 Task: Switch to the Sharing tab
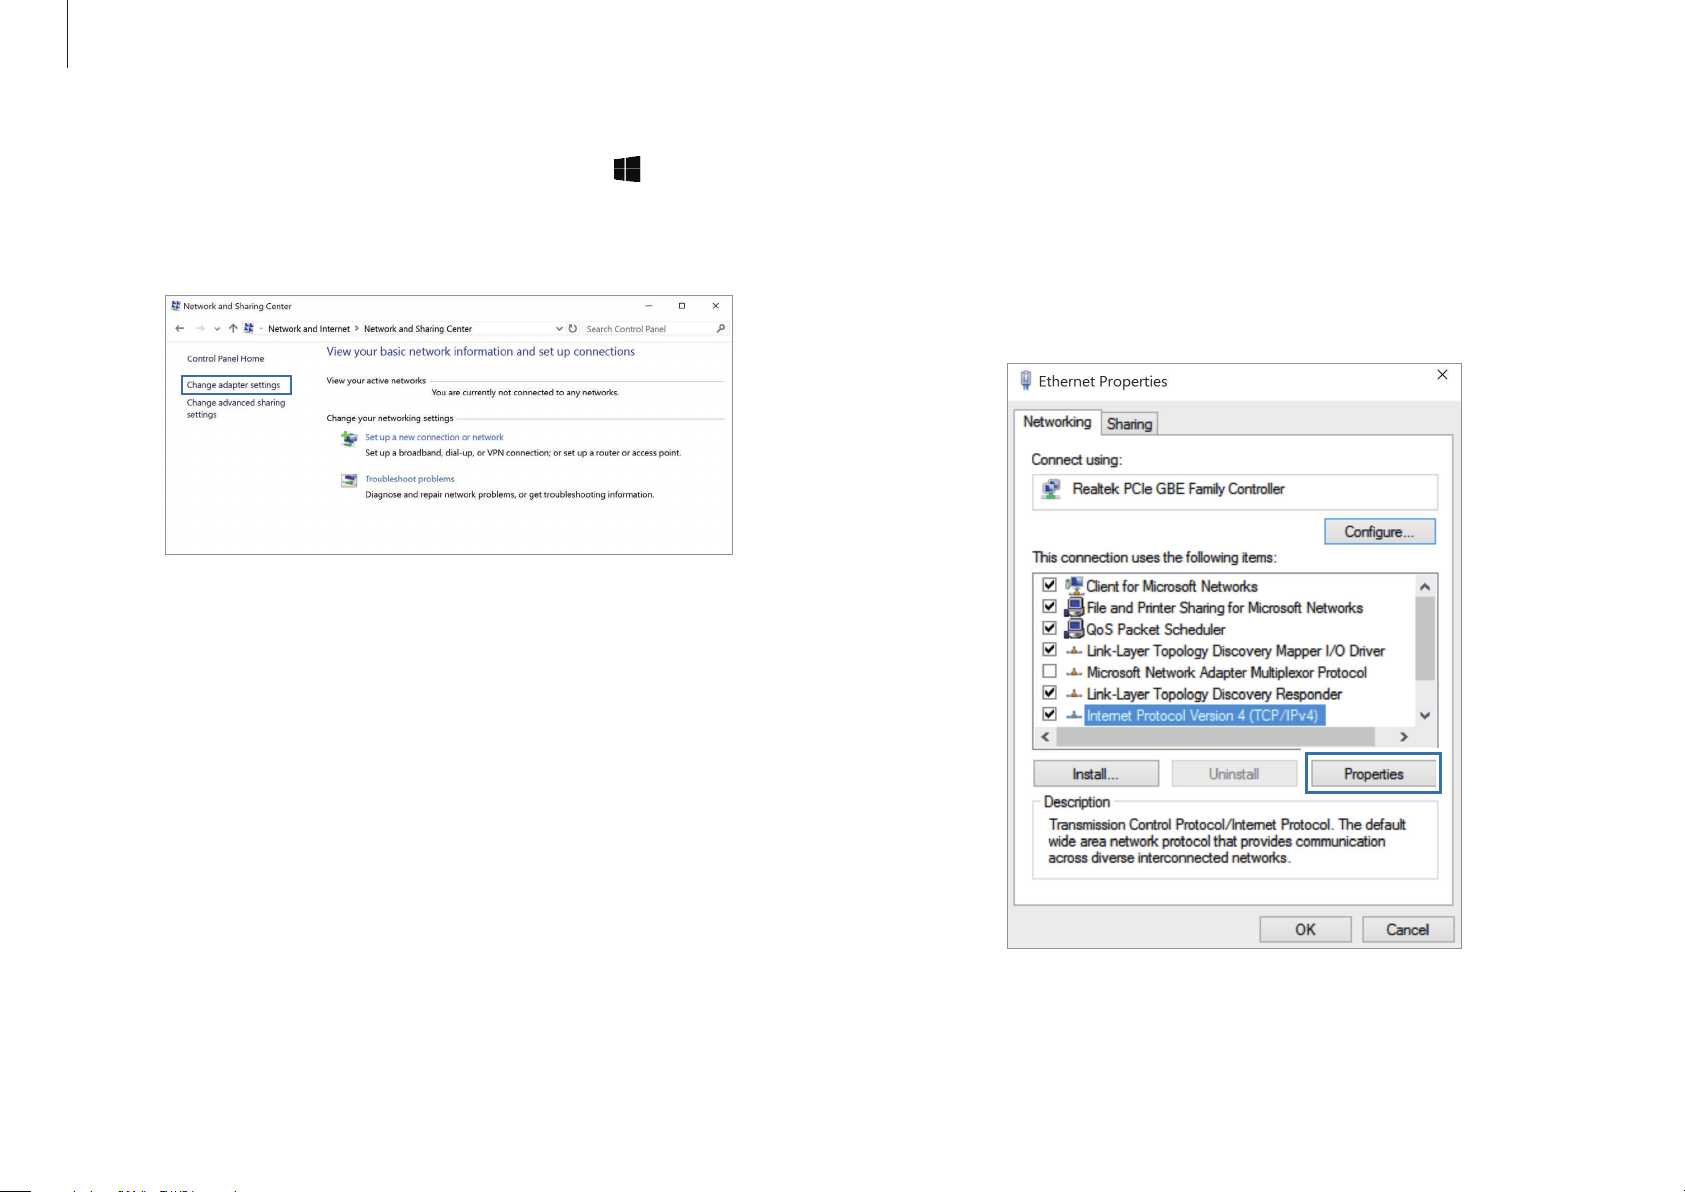[x=1129, y=424]
